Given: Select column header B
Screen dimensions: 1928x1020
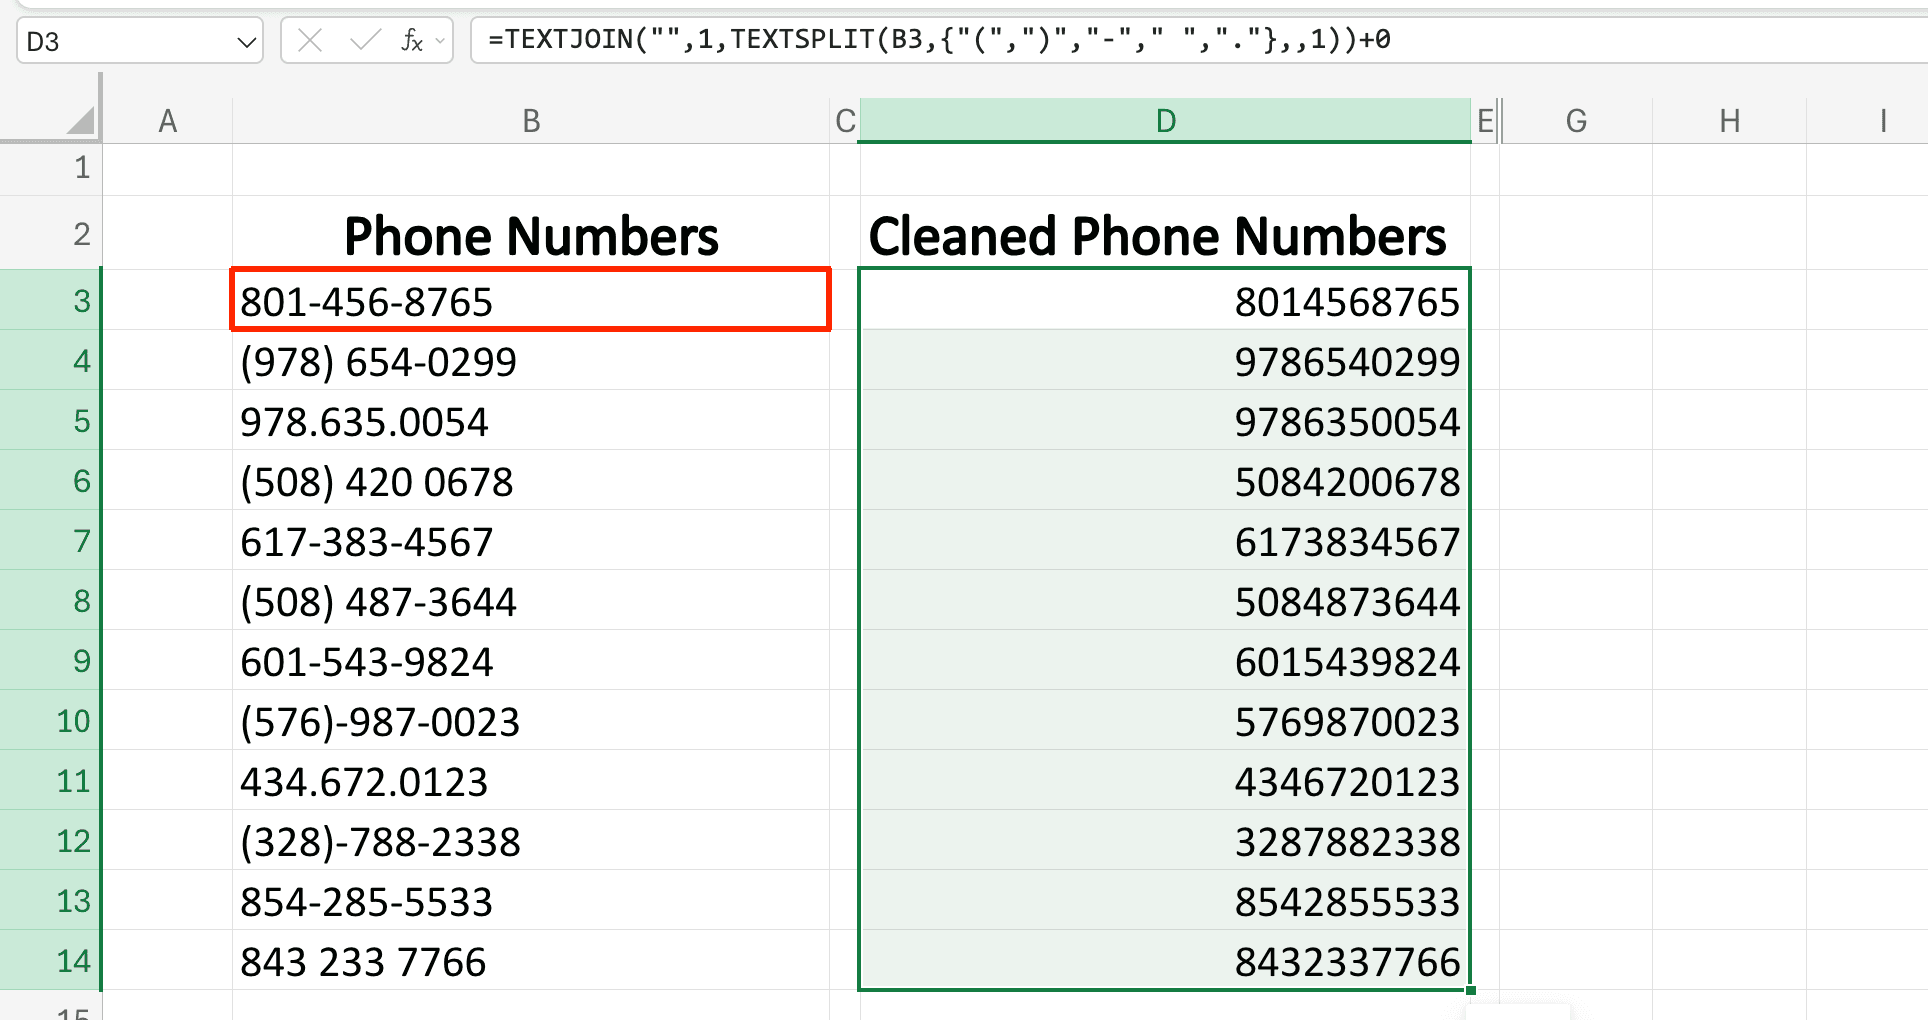Looking at the screenshot, I should (530, 120).
